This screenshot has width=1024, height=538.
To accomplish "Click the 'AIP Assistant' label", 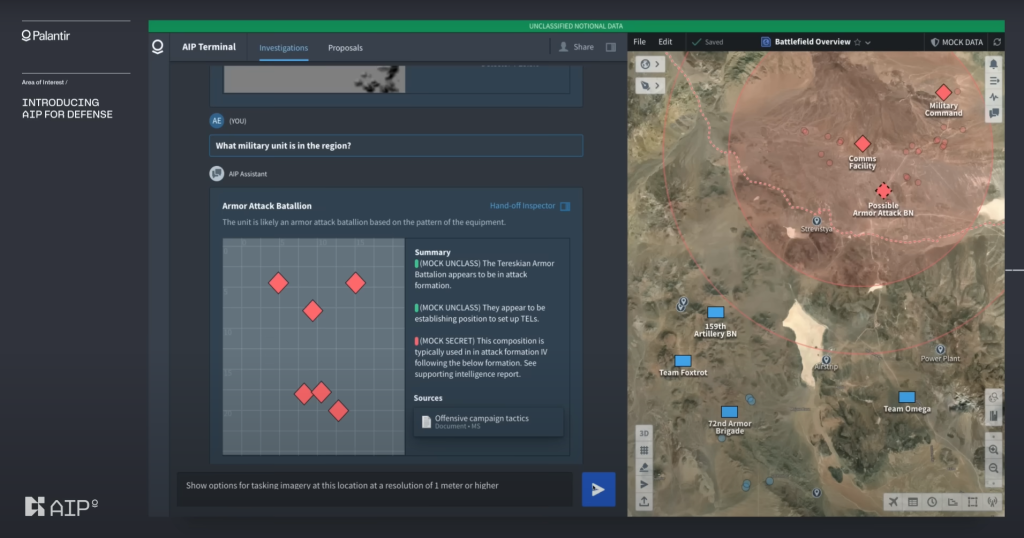I will 248,174.
